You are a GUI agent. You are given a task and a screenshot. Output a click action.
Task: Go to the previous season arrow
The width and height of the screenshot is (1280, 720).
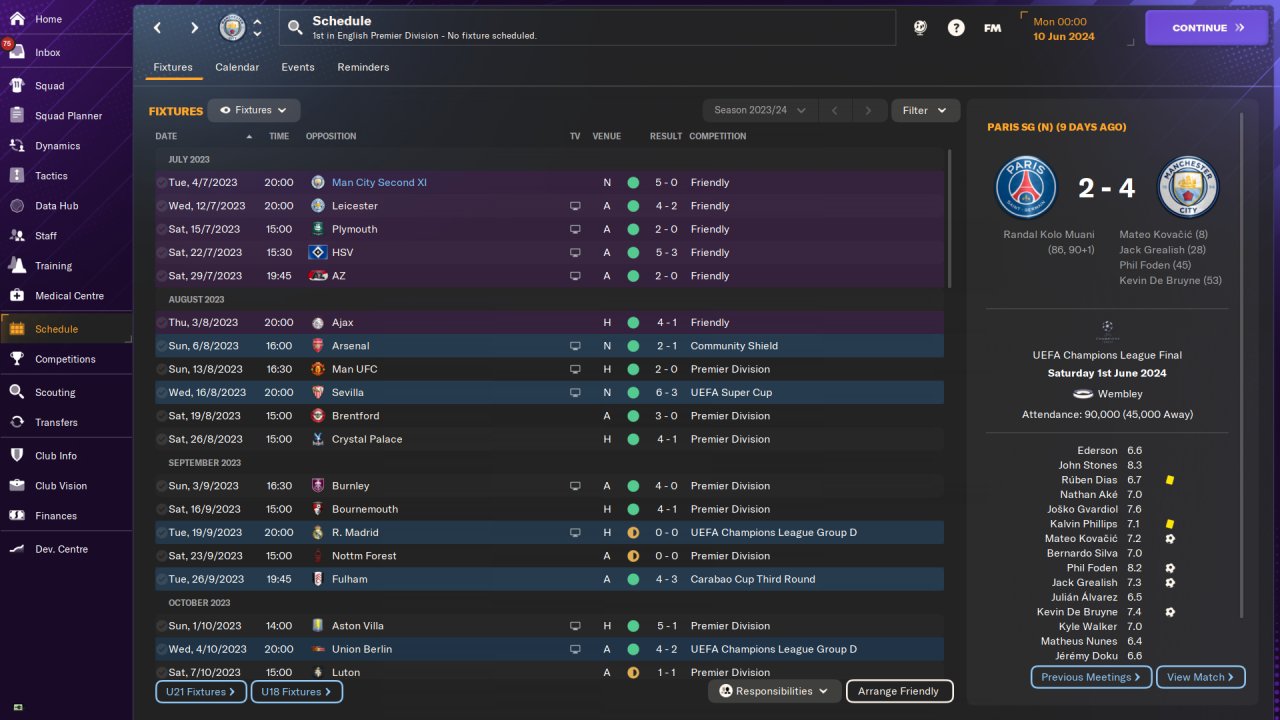click(x=834, y=111)
